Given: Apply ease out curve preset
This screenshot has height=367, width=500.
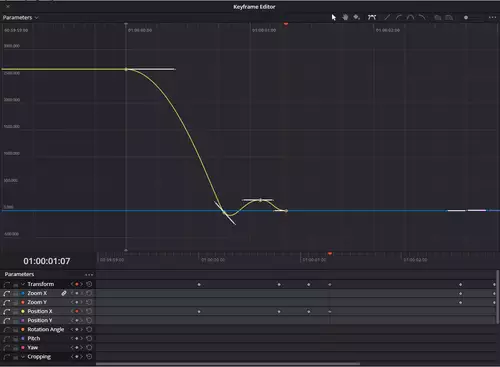Looking at the screenshot, I should (x=422, y=17).
